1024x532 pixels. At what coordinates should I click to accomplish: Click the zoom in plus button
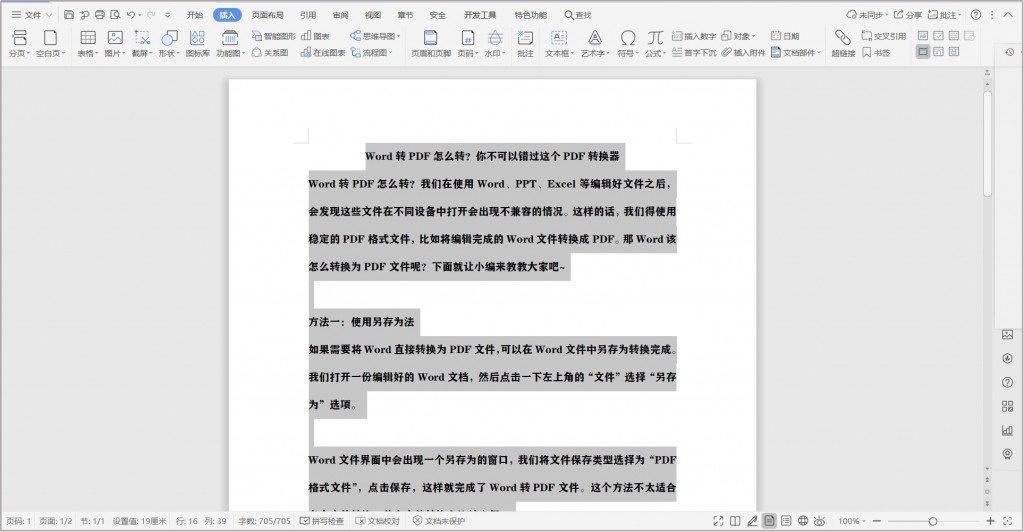(x=991, y=521)
